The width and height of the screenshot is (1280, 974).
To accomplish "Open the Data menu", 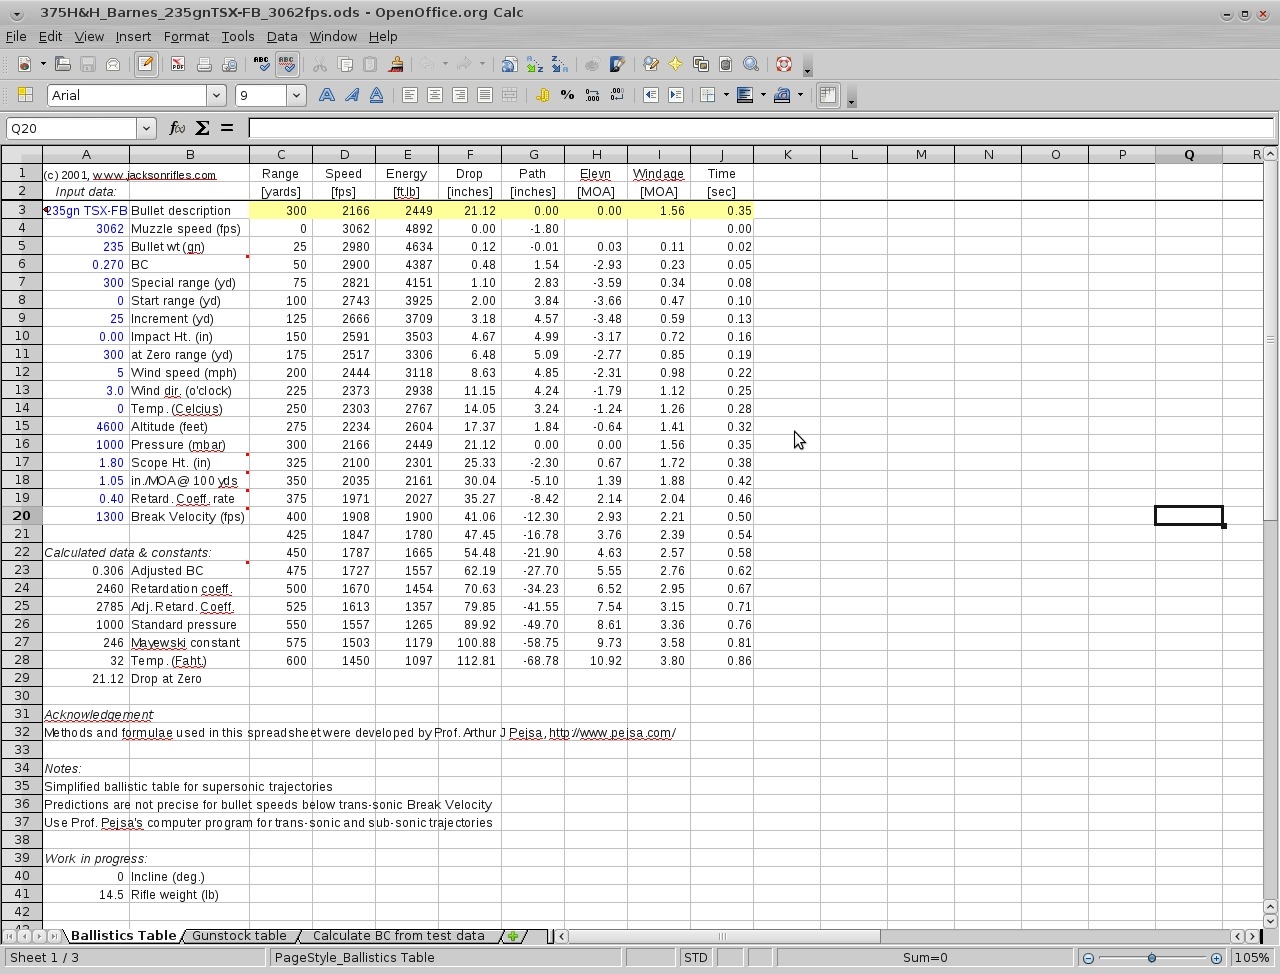I will (282, 36).
